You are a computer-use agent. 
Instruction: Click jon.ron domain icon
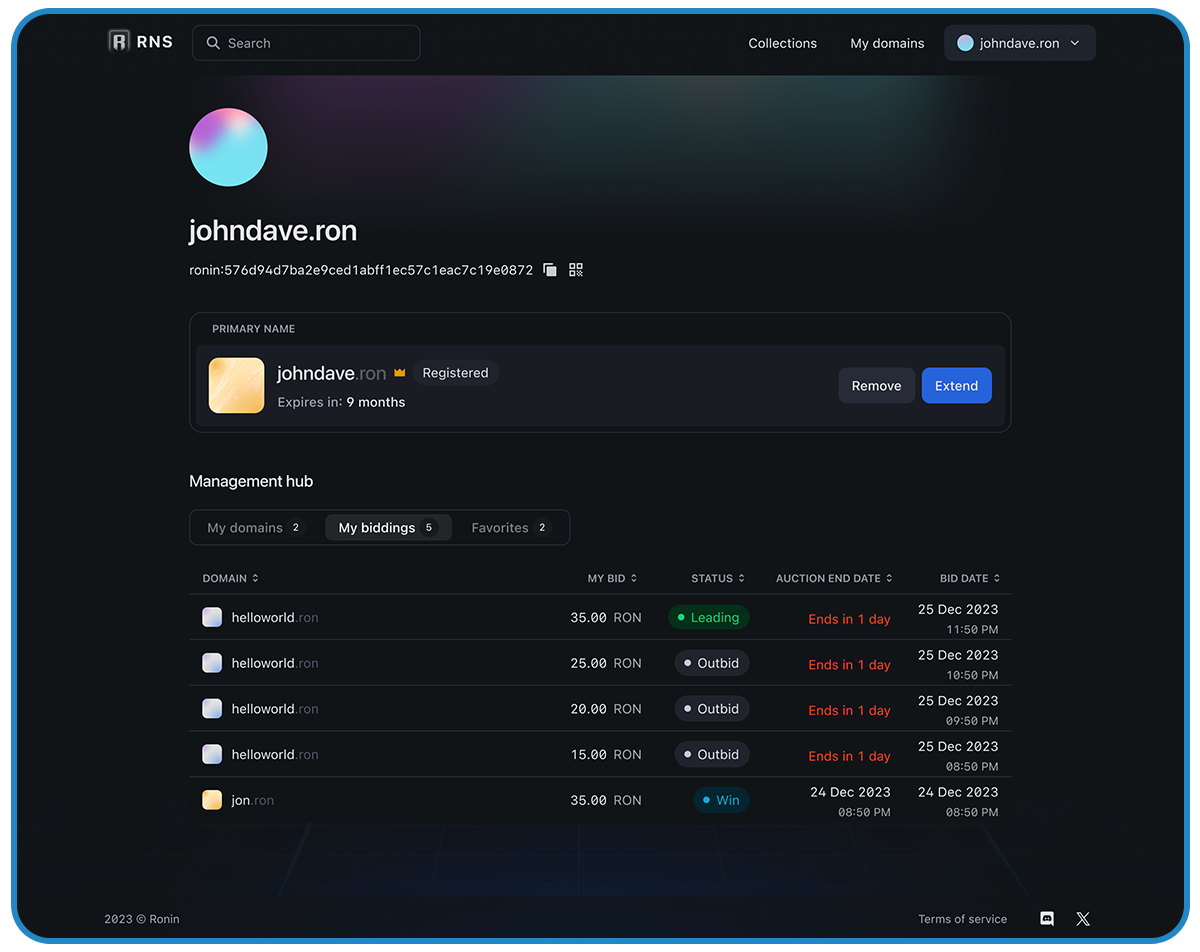point(212,800)
